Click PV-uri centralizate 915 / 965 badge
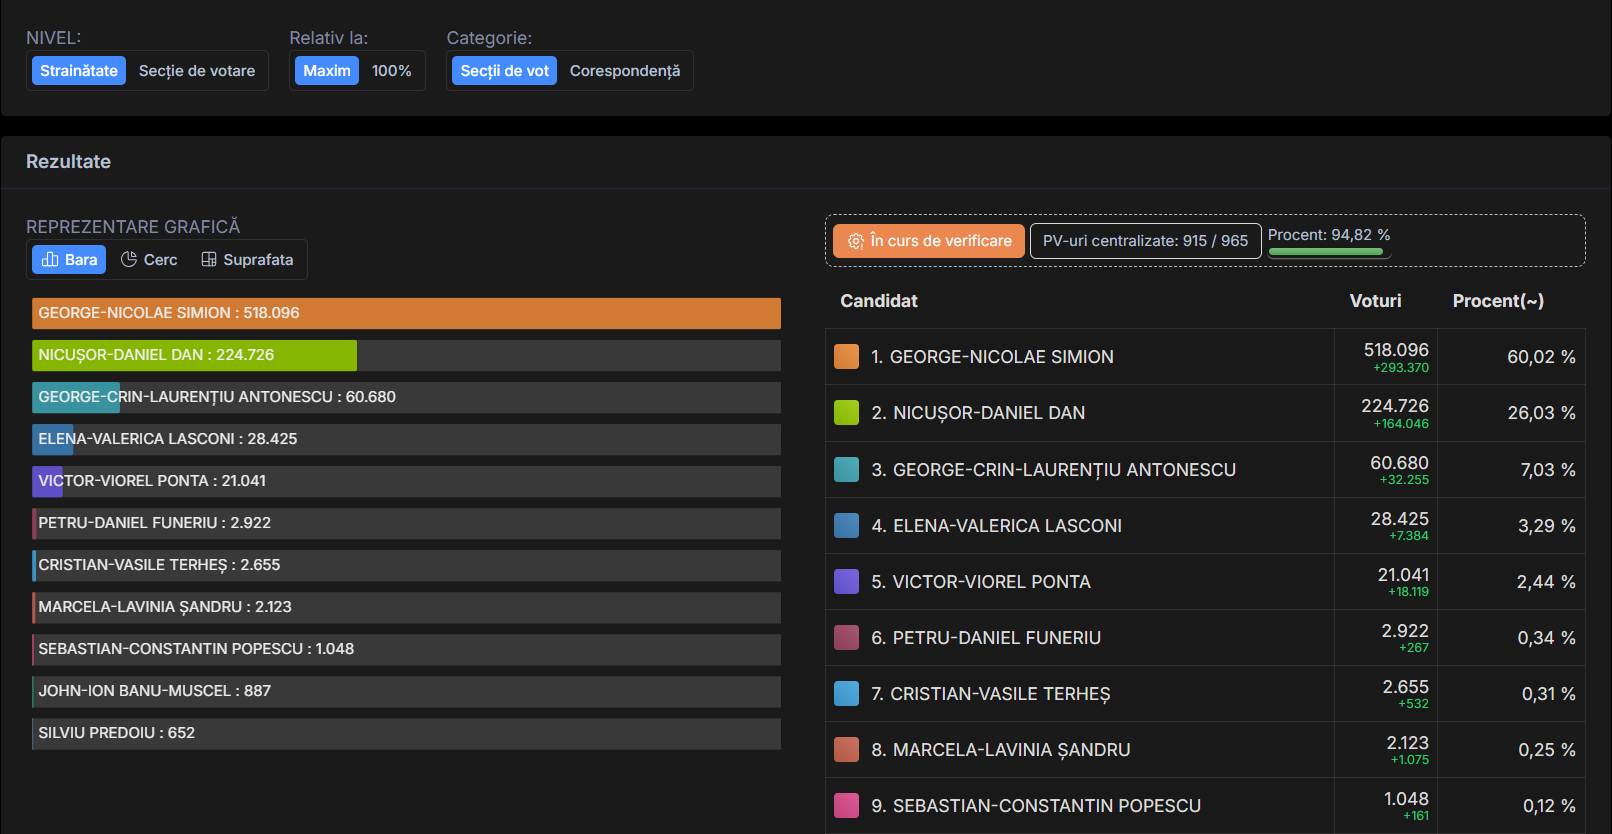 [x=1145, y=241]
